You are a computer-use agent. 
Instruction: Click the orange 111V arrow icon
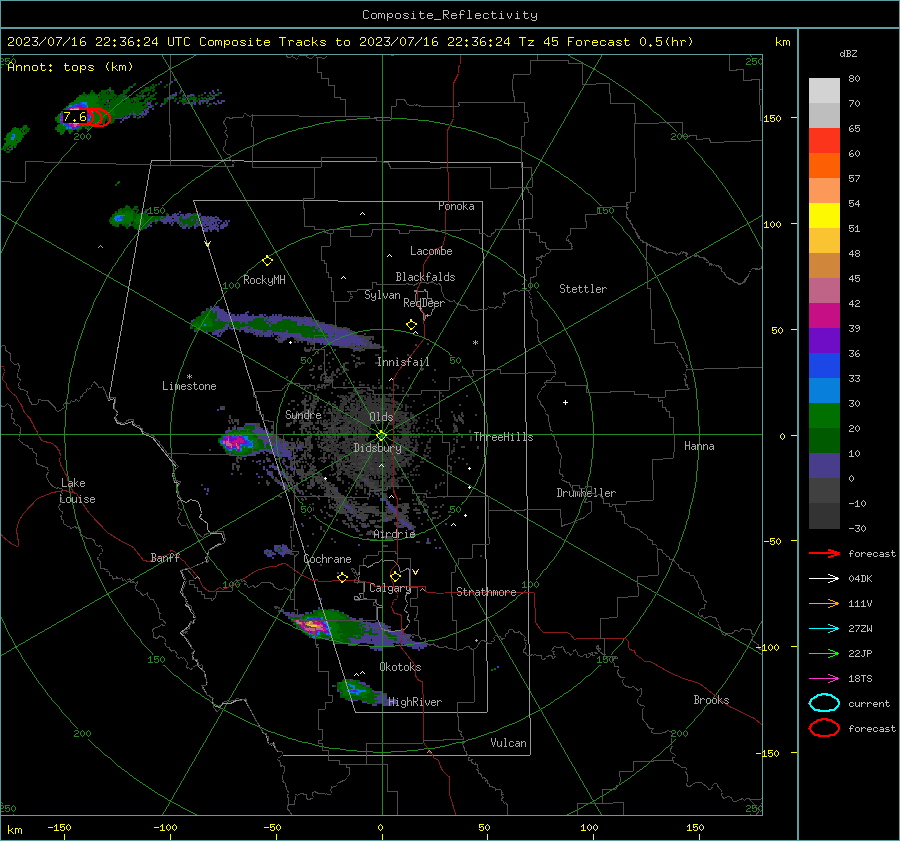pyautogui.click(x=824, y=603)
